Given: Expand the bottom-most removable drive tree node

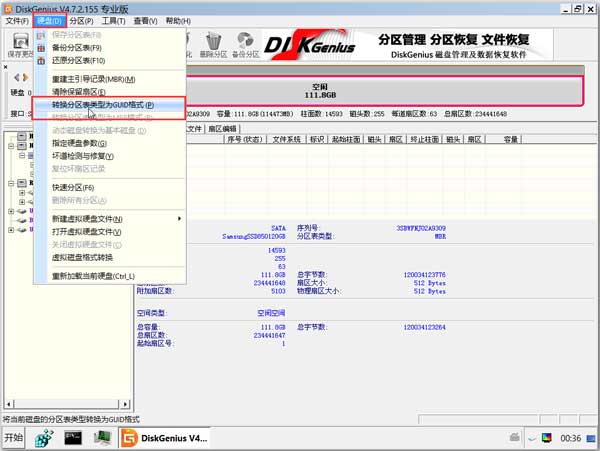Looking at the screenshot, I should coord(11,230).
